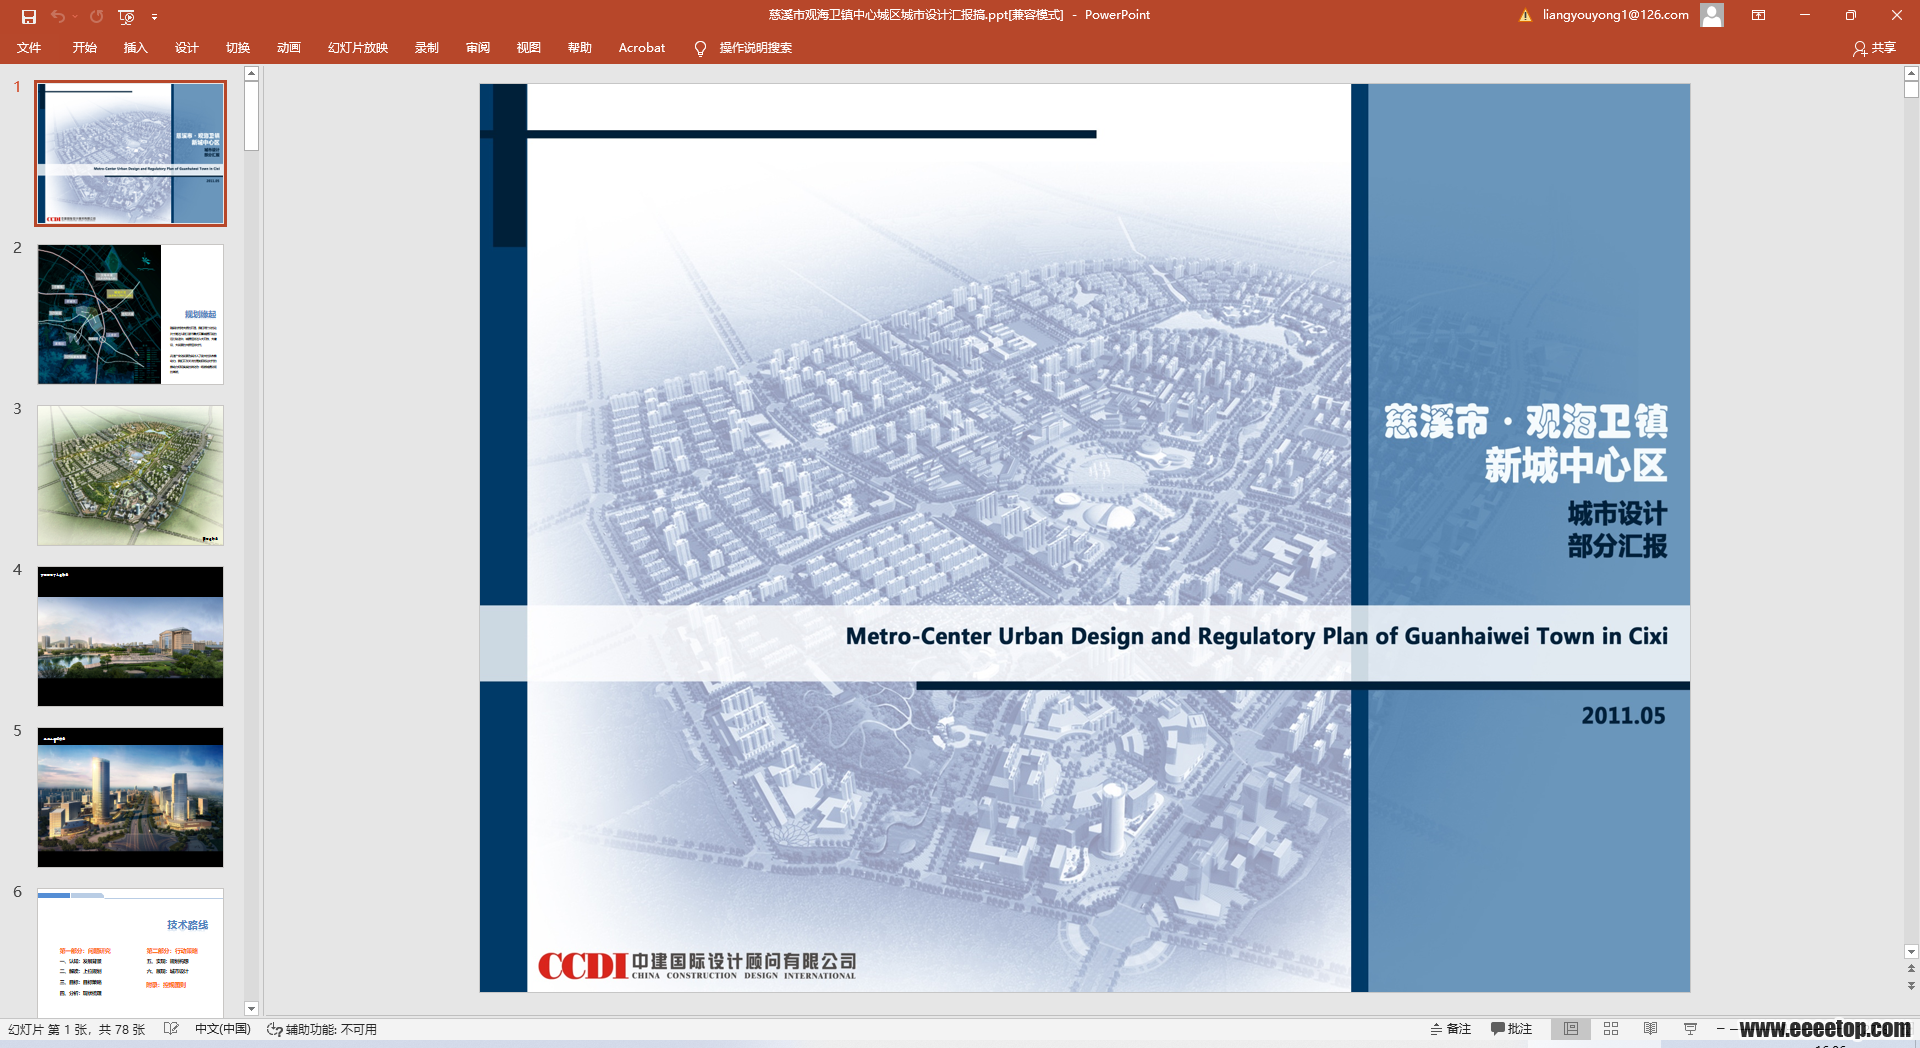Go to next slide double-arrow button

click(1911, 986)
